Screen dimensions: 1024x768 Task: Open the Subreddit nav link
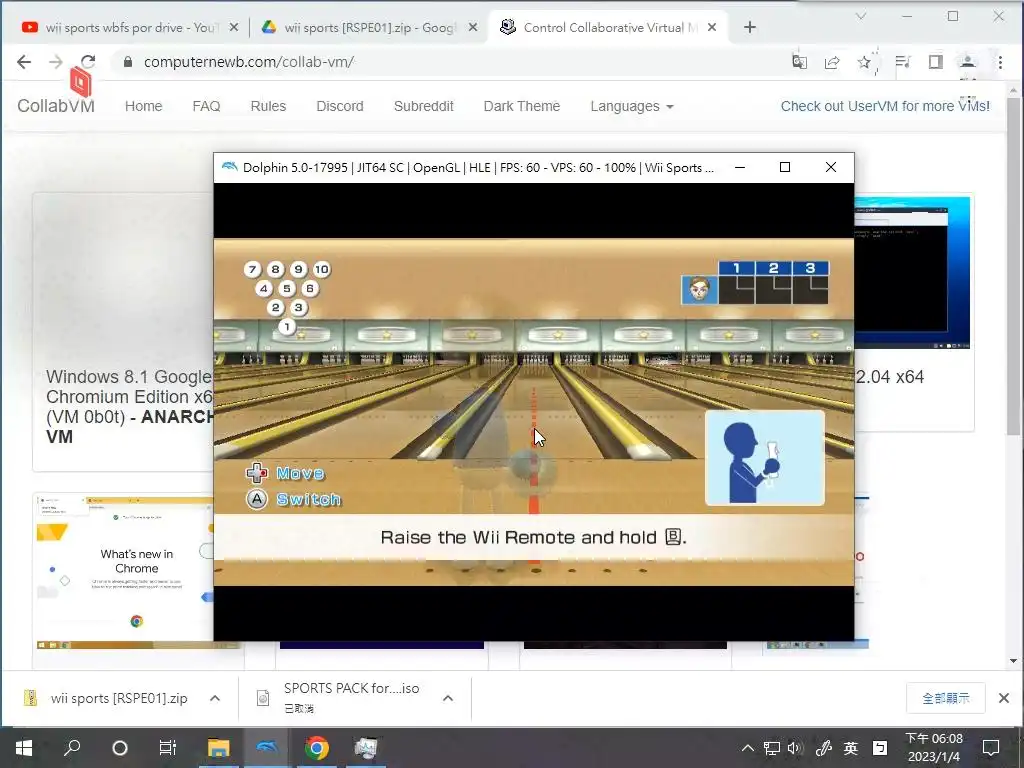coord(423,106)
